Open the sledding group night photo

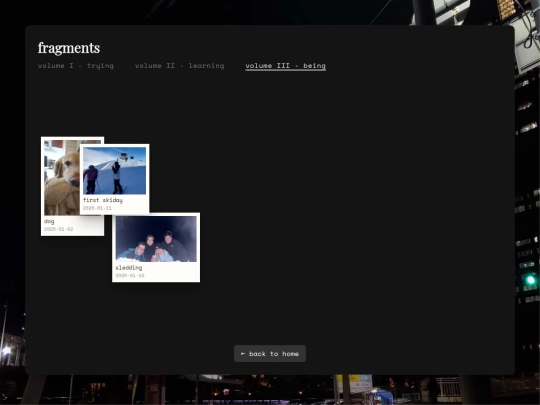point(156,239)
